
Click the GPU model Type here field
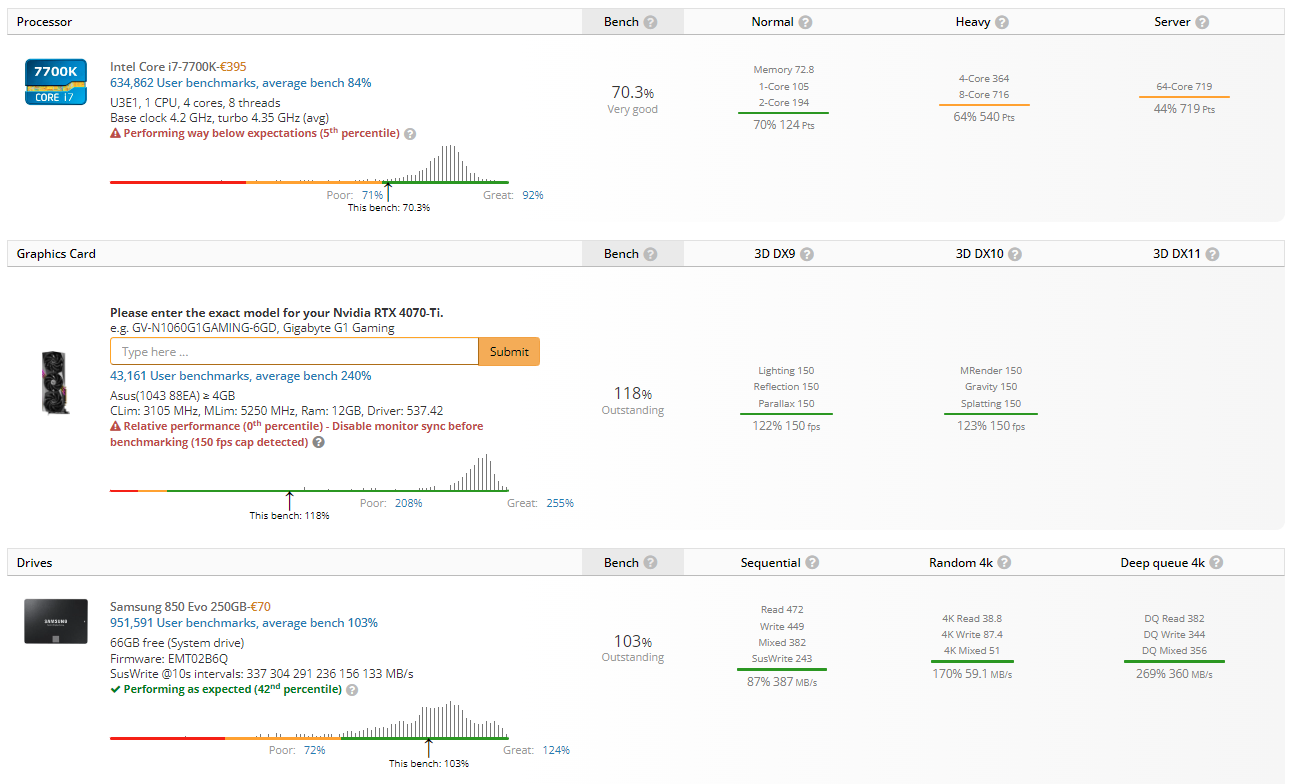click(294, 352)
